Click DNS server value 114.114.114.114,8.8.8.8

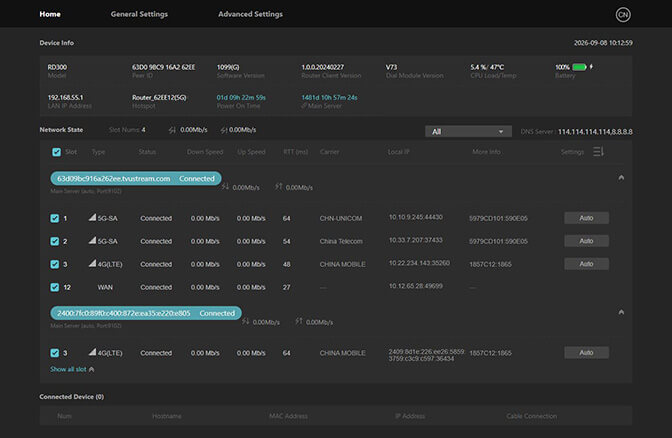[595, 132]
